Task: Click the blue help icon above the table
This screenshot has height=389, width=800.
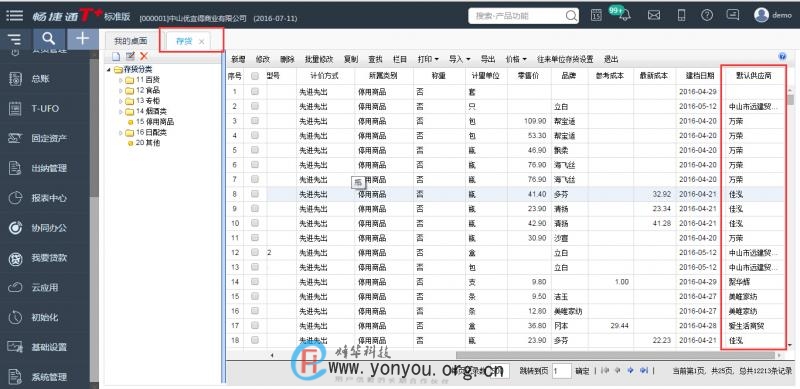Action: [x=782, y=56]
